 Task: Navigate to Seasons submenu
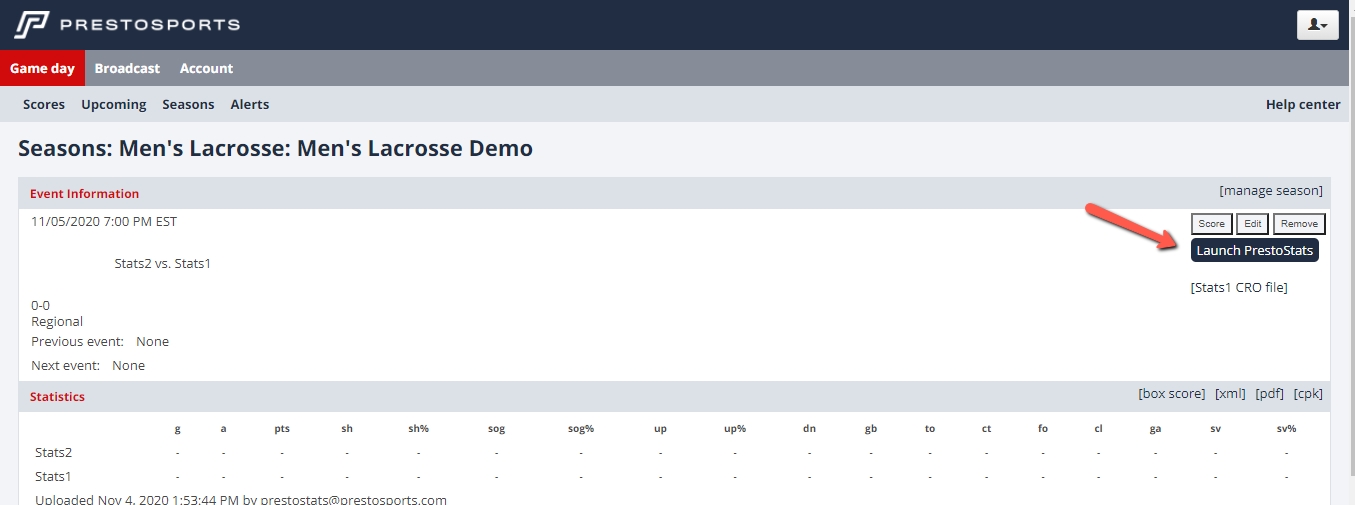(x=188, y=104)
